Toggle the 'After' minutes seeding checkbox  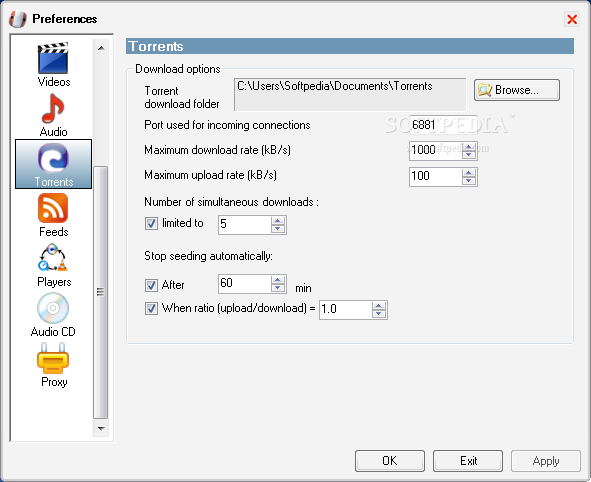pyautogui.click(x=151, y=285)
